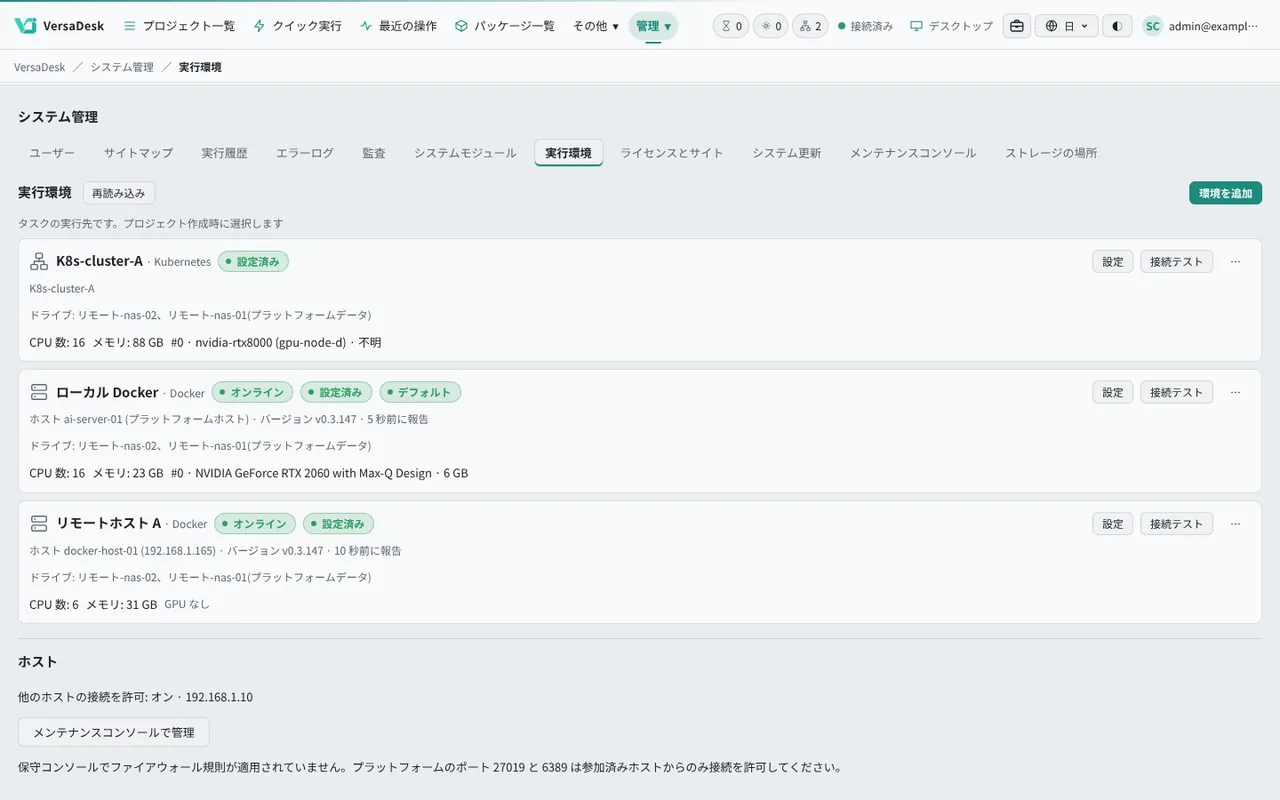
Task: Click the SC user avatar
Action: (1153, 26)
